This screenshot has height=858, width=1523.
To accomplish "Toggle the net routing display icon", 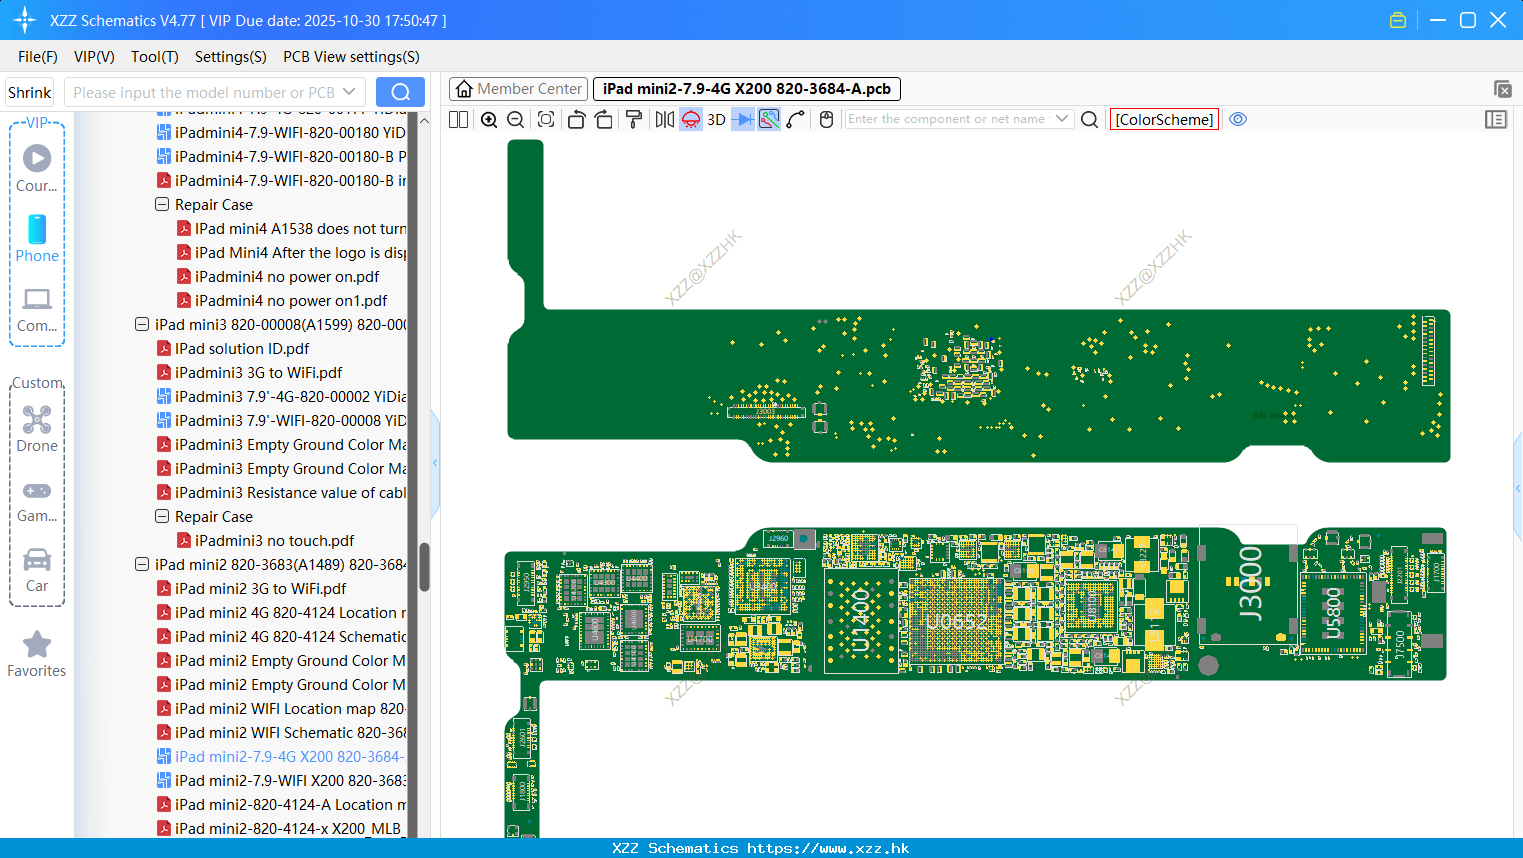I will click(x=769, y=119).
